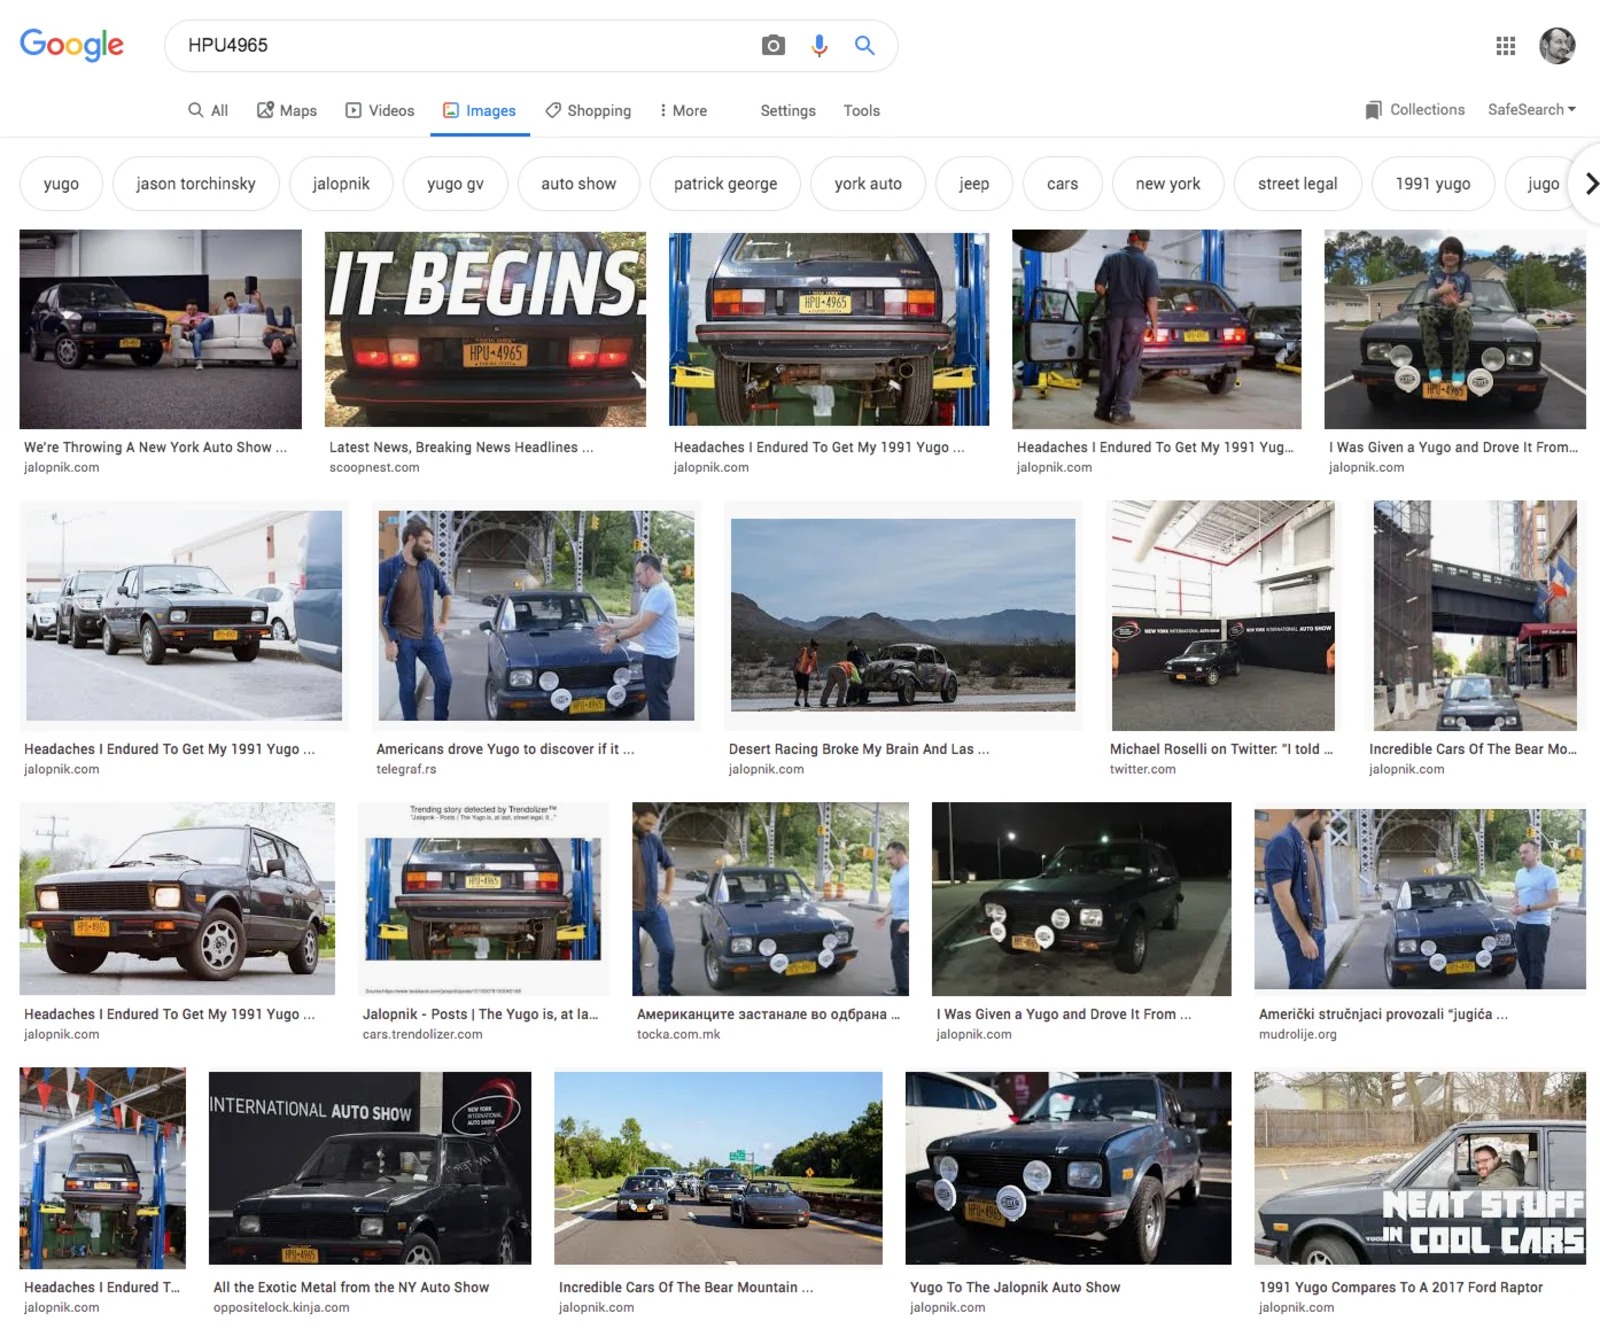The height and width of the screenshot is (1337, 1600).
Task: Open the Settings menu
Action: (x=788, y=110)
